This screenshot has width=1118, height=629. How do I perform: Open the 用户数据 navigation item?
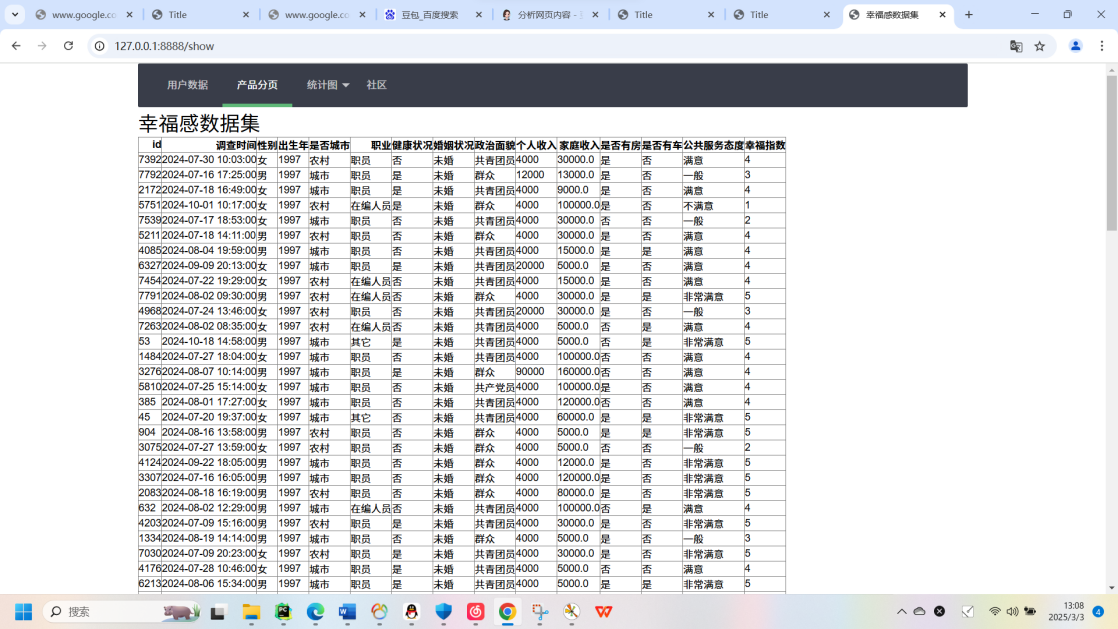point(188,85)
